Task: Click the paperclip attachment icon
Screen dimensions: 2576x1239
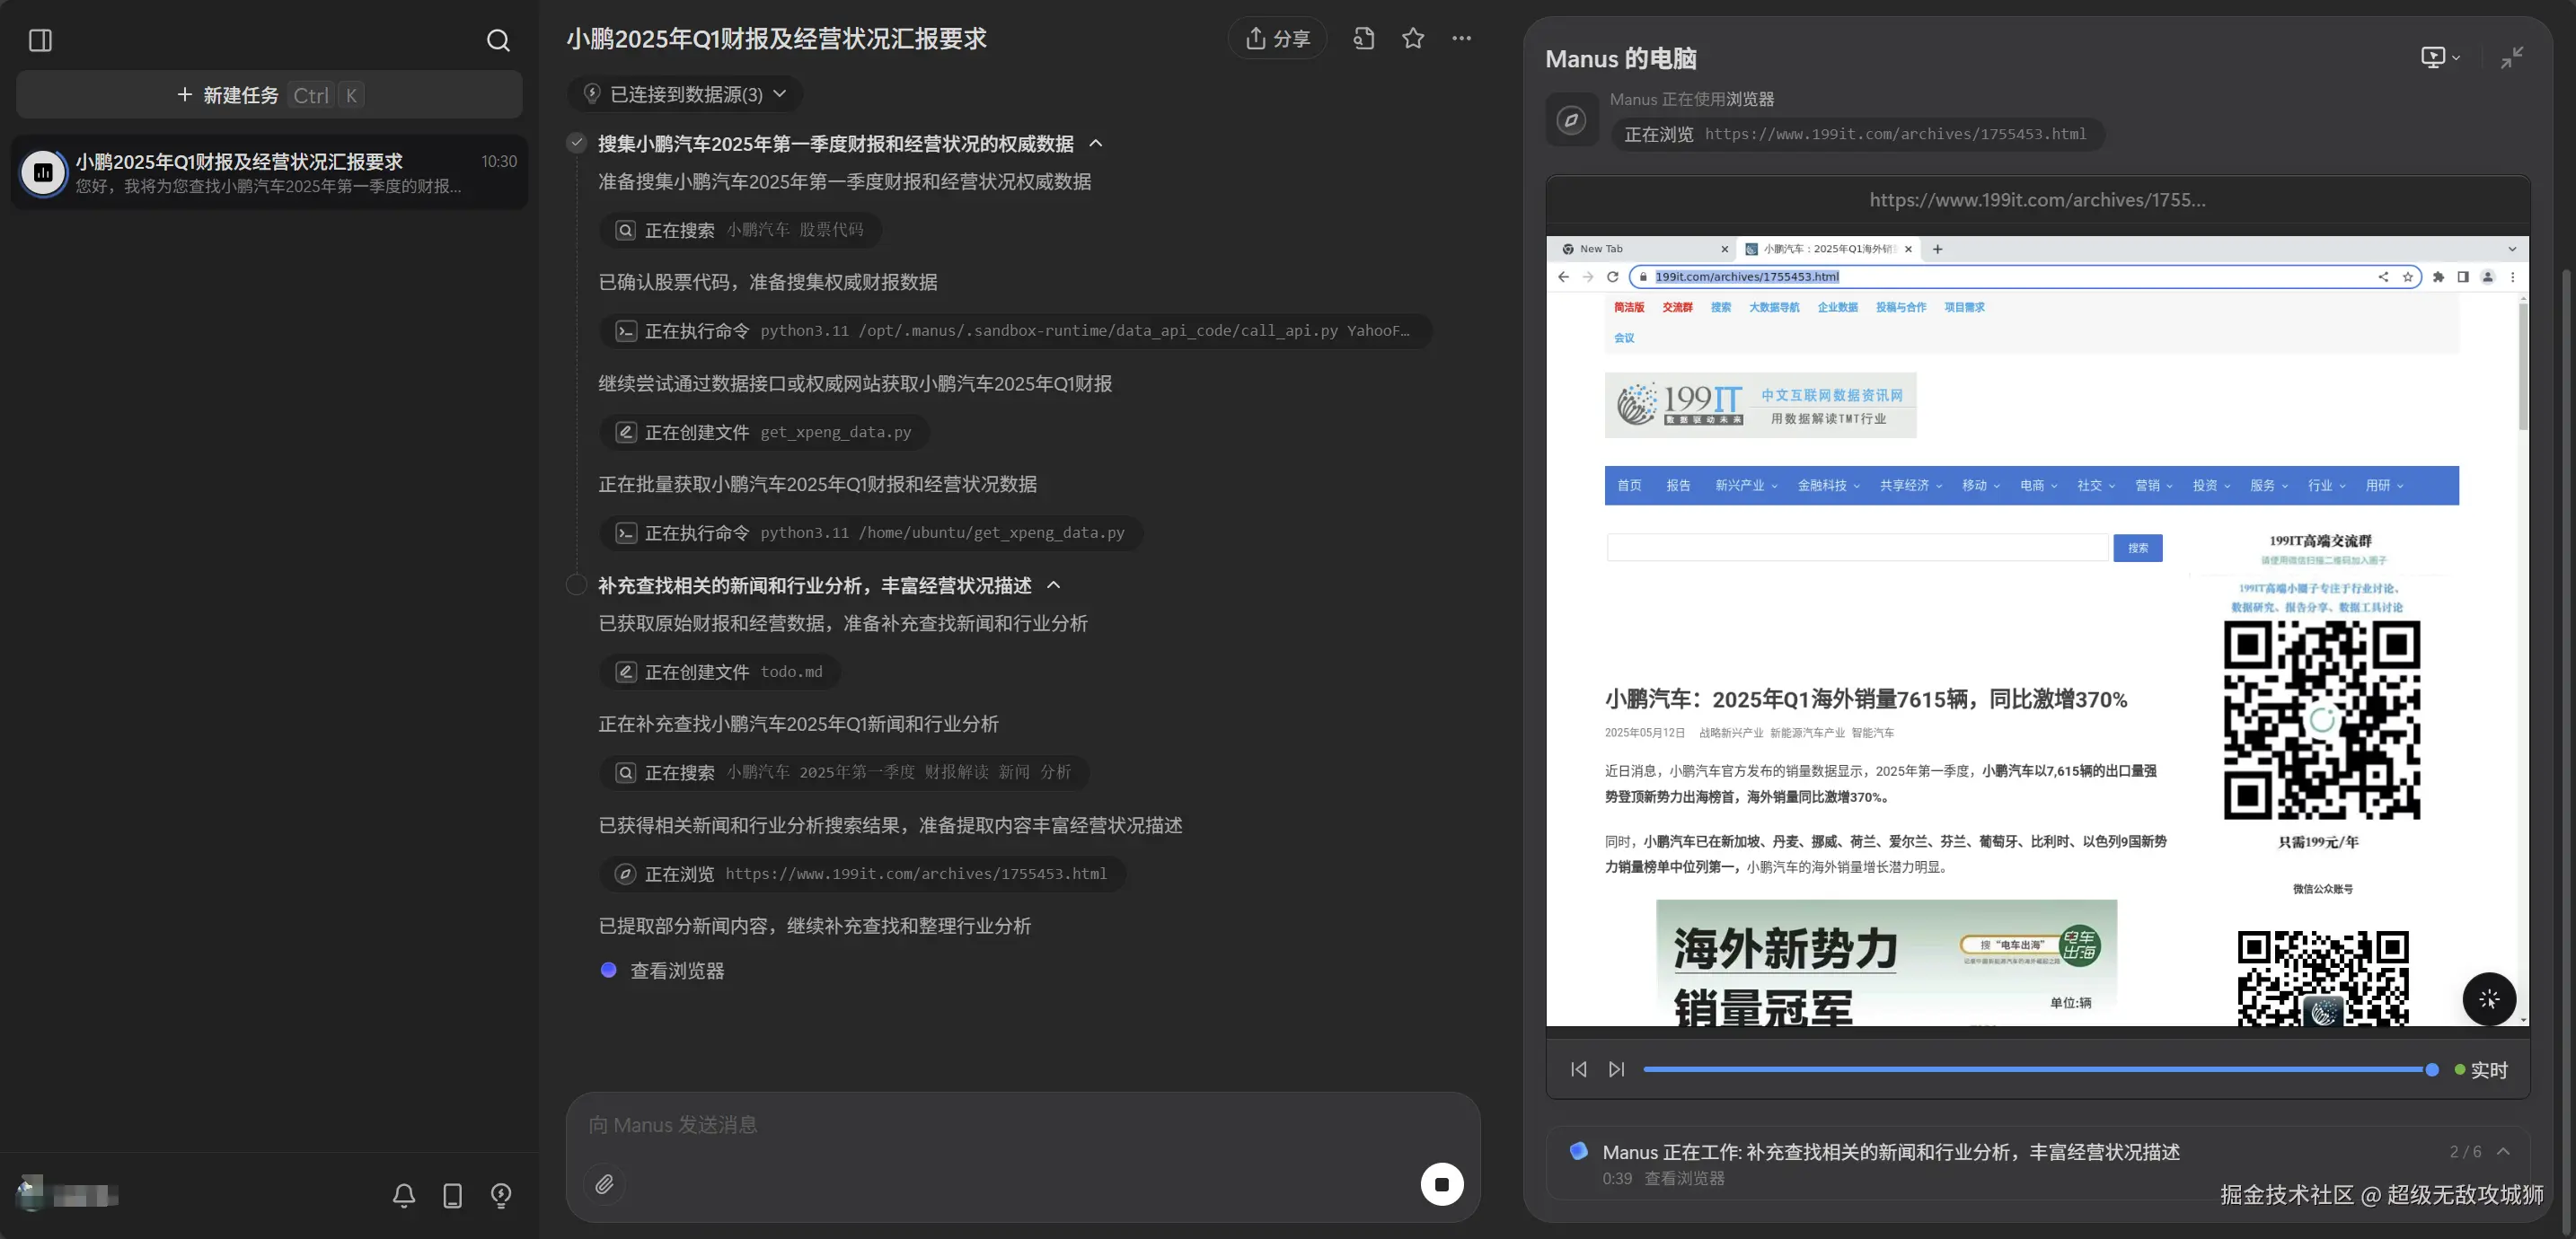Action: 604,1185
